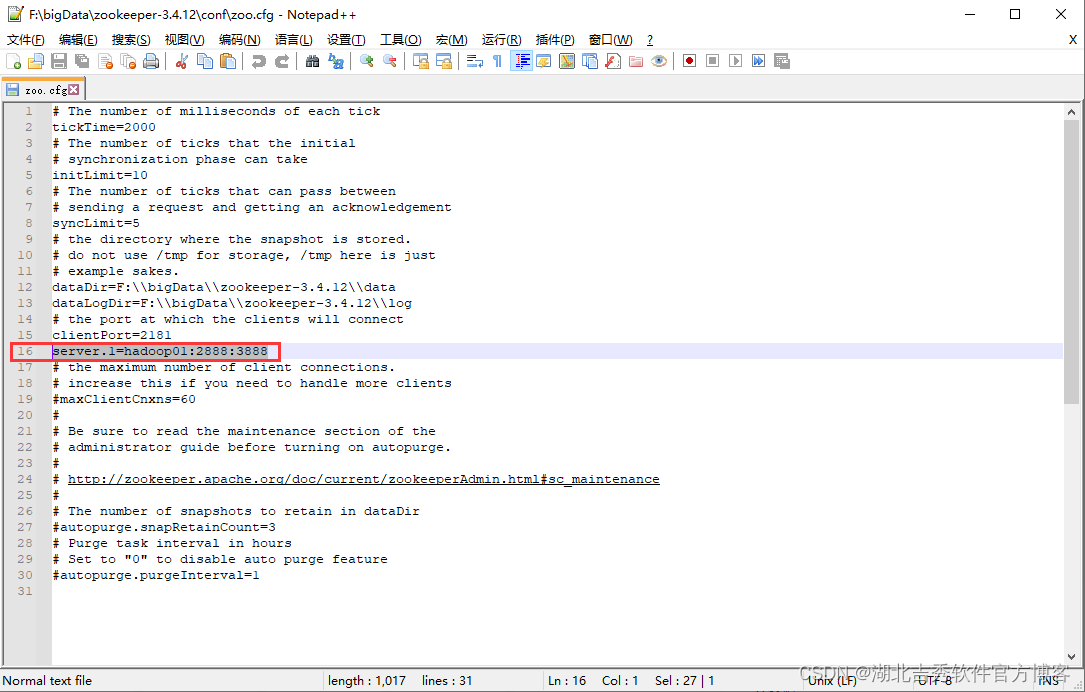Click the vertical scrollbar thumb
Screen dimensions: 1085x692
click(1071, 262)
